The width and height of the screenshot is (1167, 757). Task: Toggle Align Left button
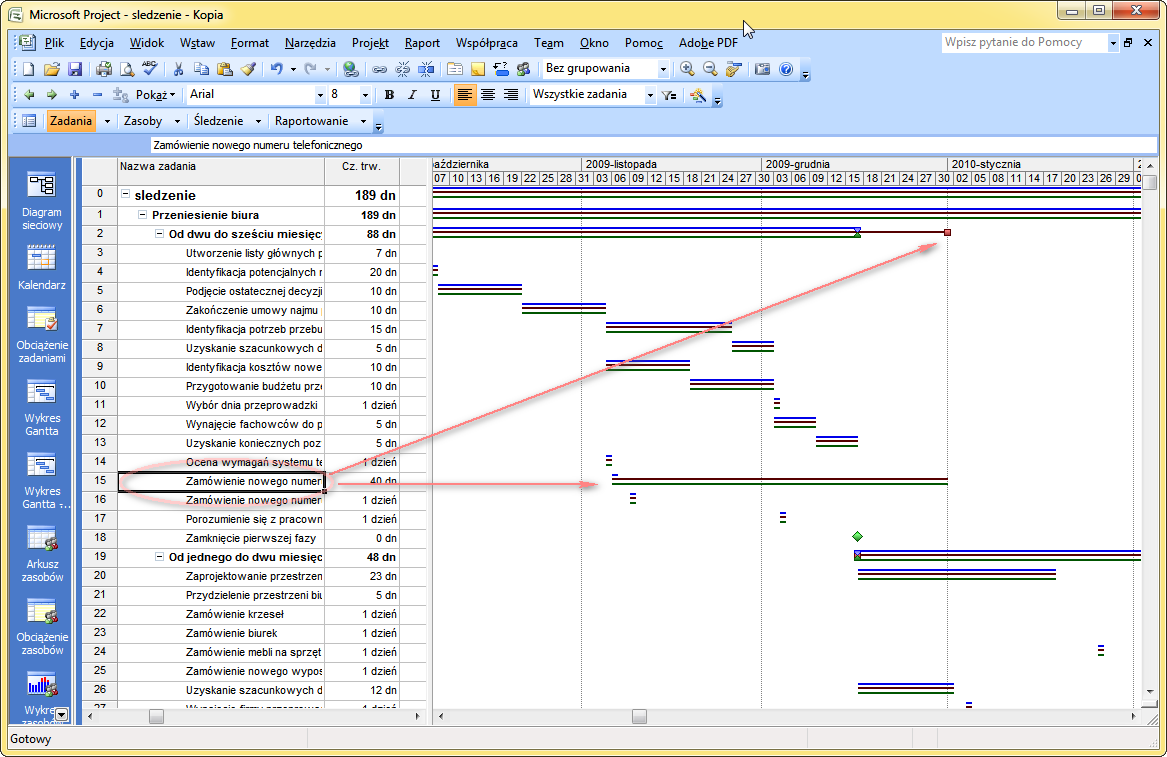tap(464, 95)
